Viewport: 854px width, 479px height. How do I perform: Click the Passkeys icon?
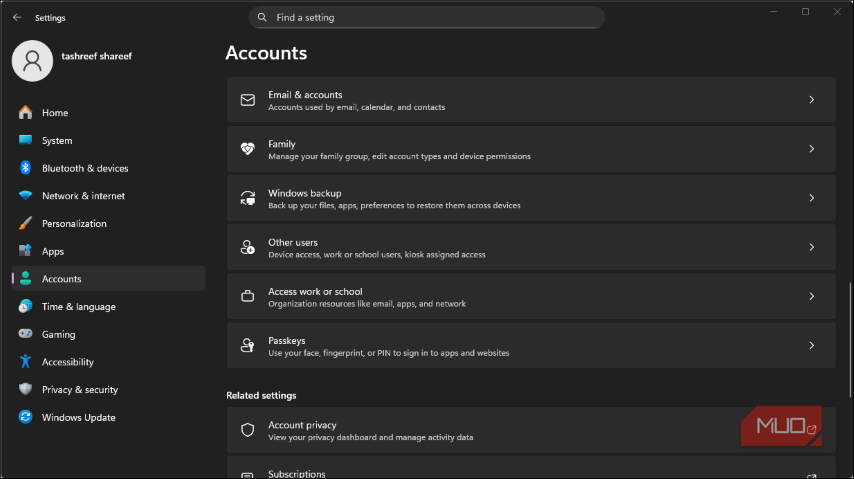tap(248, 346)
